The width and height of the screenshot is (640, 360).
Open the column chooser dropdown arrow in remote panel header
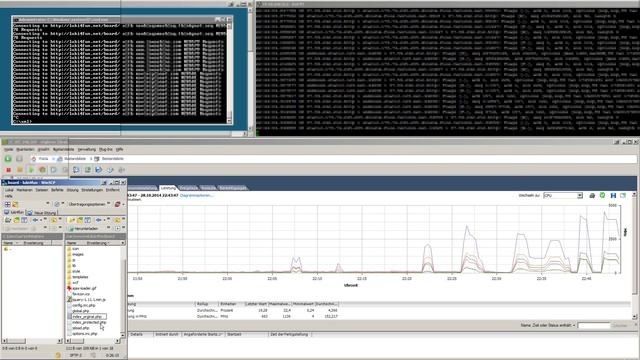pos(122,243)
